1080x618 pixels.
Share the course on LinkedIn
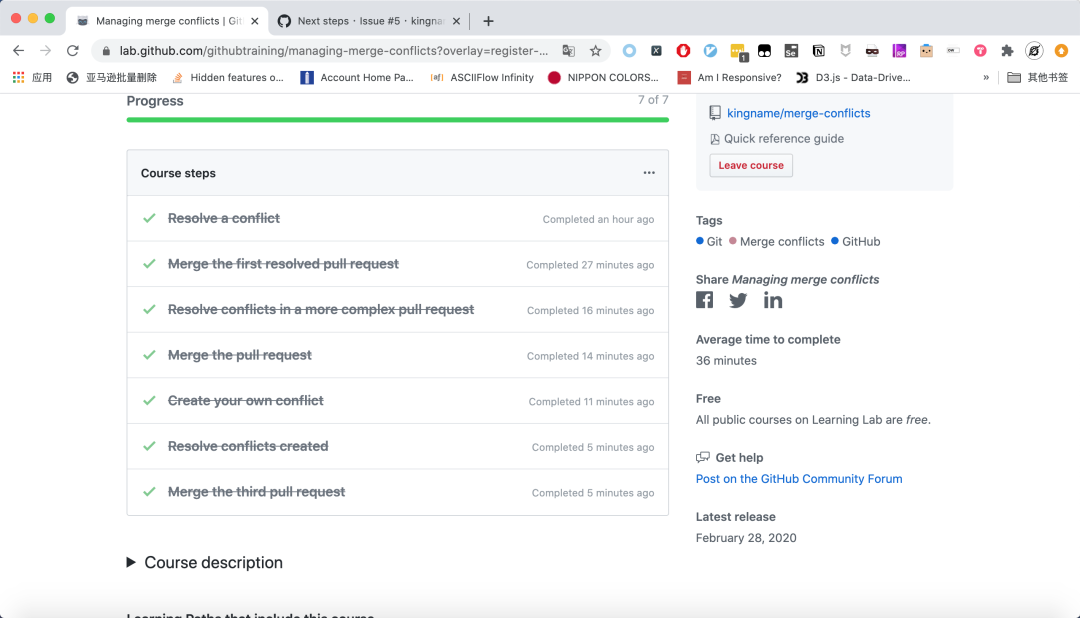pos(773,300)
